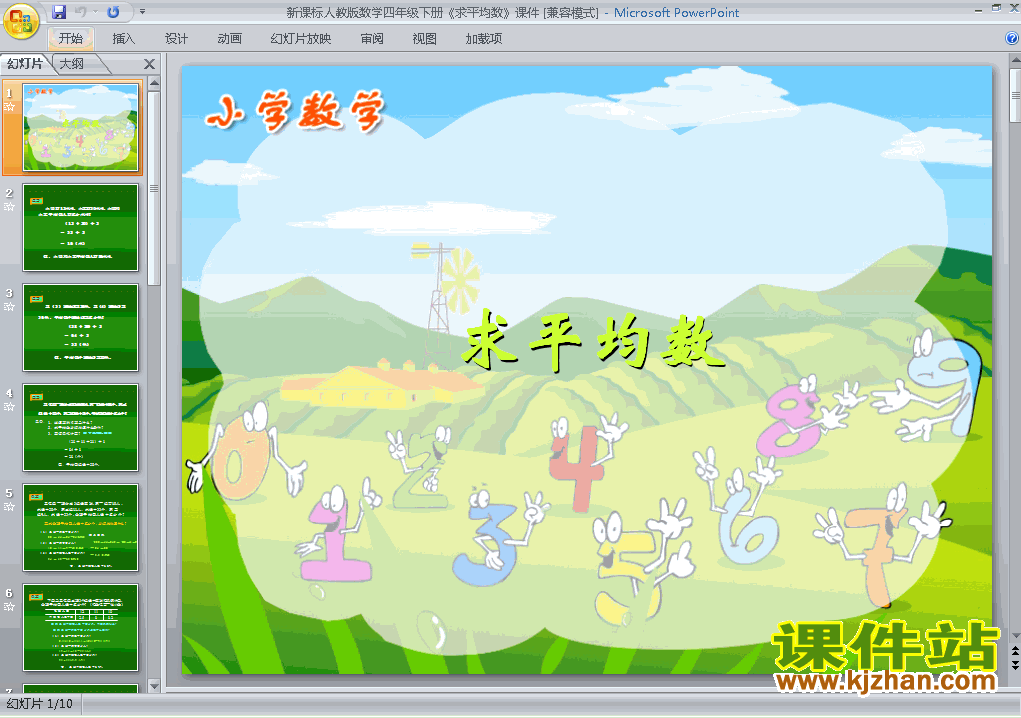Select slide 3 thumbnail

point(81,327)
